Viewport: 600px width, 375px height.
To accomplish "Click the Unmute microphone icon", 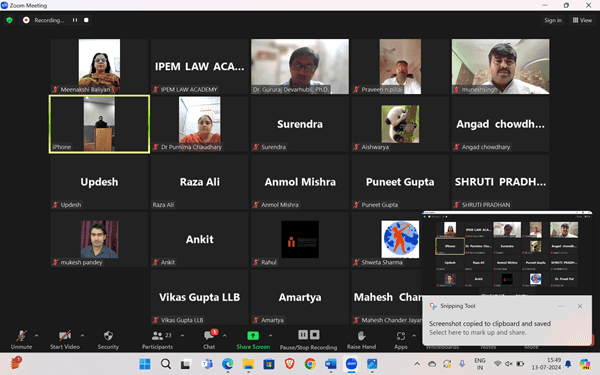I will pyautogui.click(x=21, y=336).
